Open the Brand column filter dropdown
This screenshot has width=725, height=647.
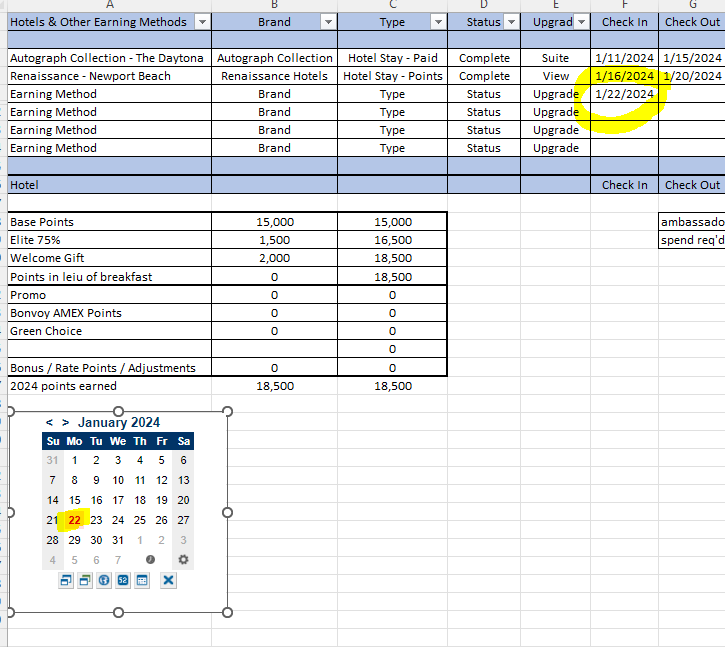[328, 22]
